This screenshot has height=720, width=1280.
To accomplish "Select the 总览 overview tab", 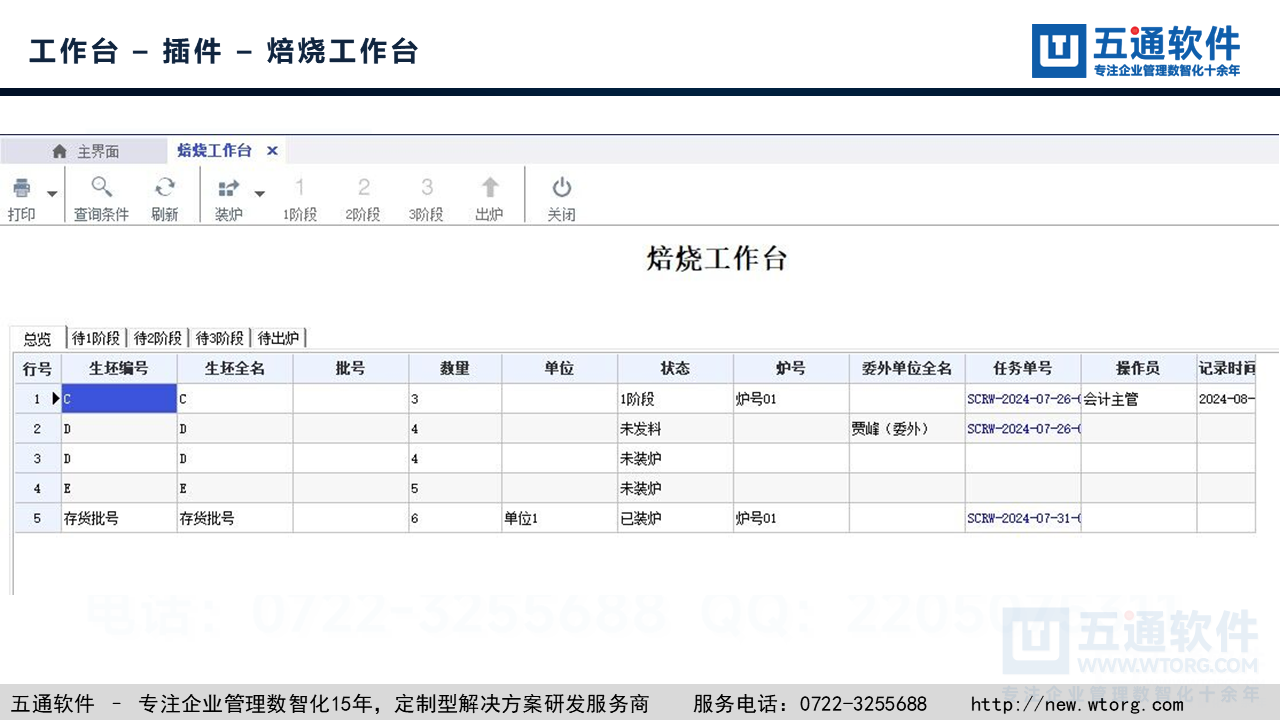I will (38, 338).
